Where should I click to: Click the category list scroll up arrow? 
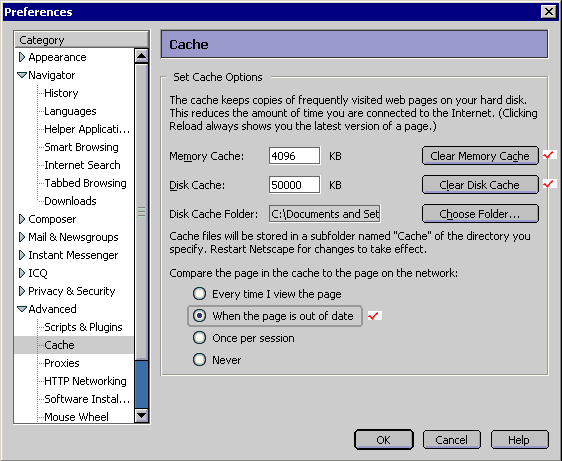coord(142,56)
